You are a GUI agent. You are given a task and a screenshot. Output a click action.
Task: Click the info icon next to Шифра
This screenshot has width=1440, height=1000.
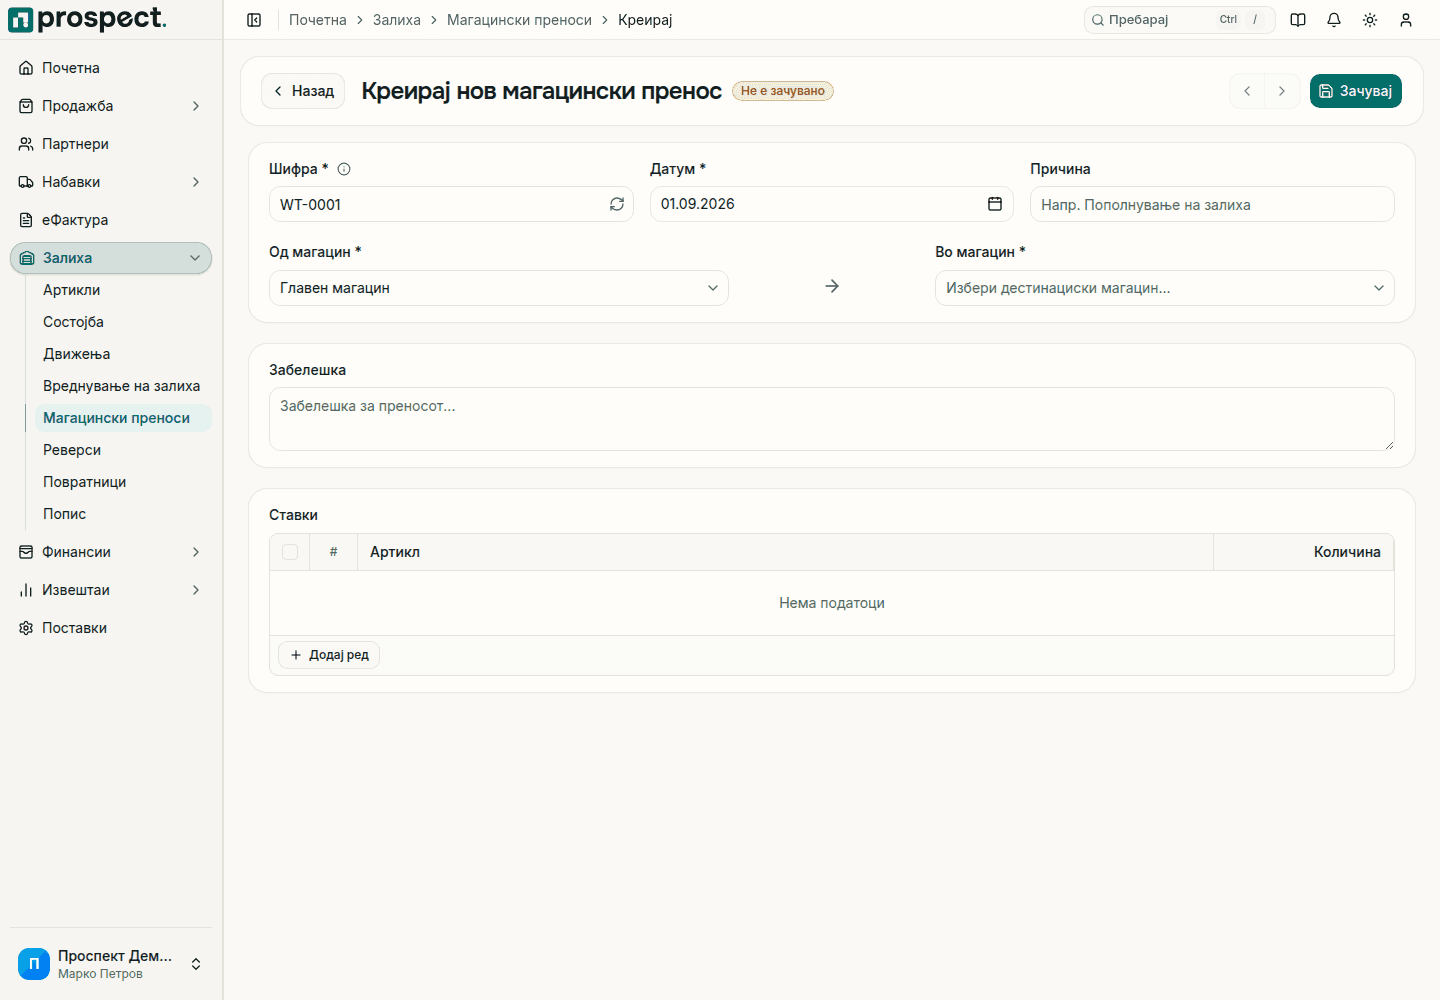click(344, 169)
